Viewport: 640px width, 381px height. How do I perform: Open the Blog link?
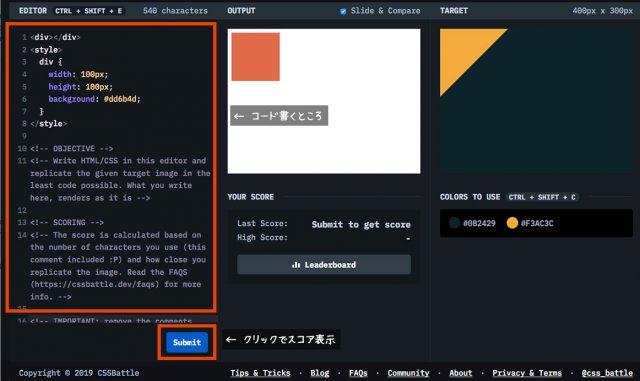click(320, 373)
